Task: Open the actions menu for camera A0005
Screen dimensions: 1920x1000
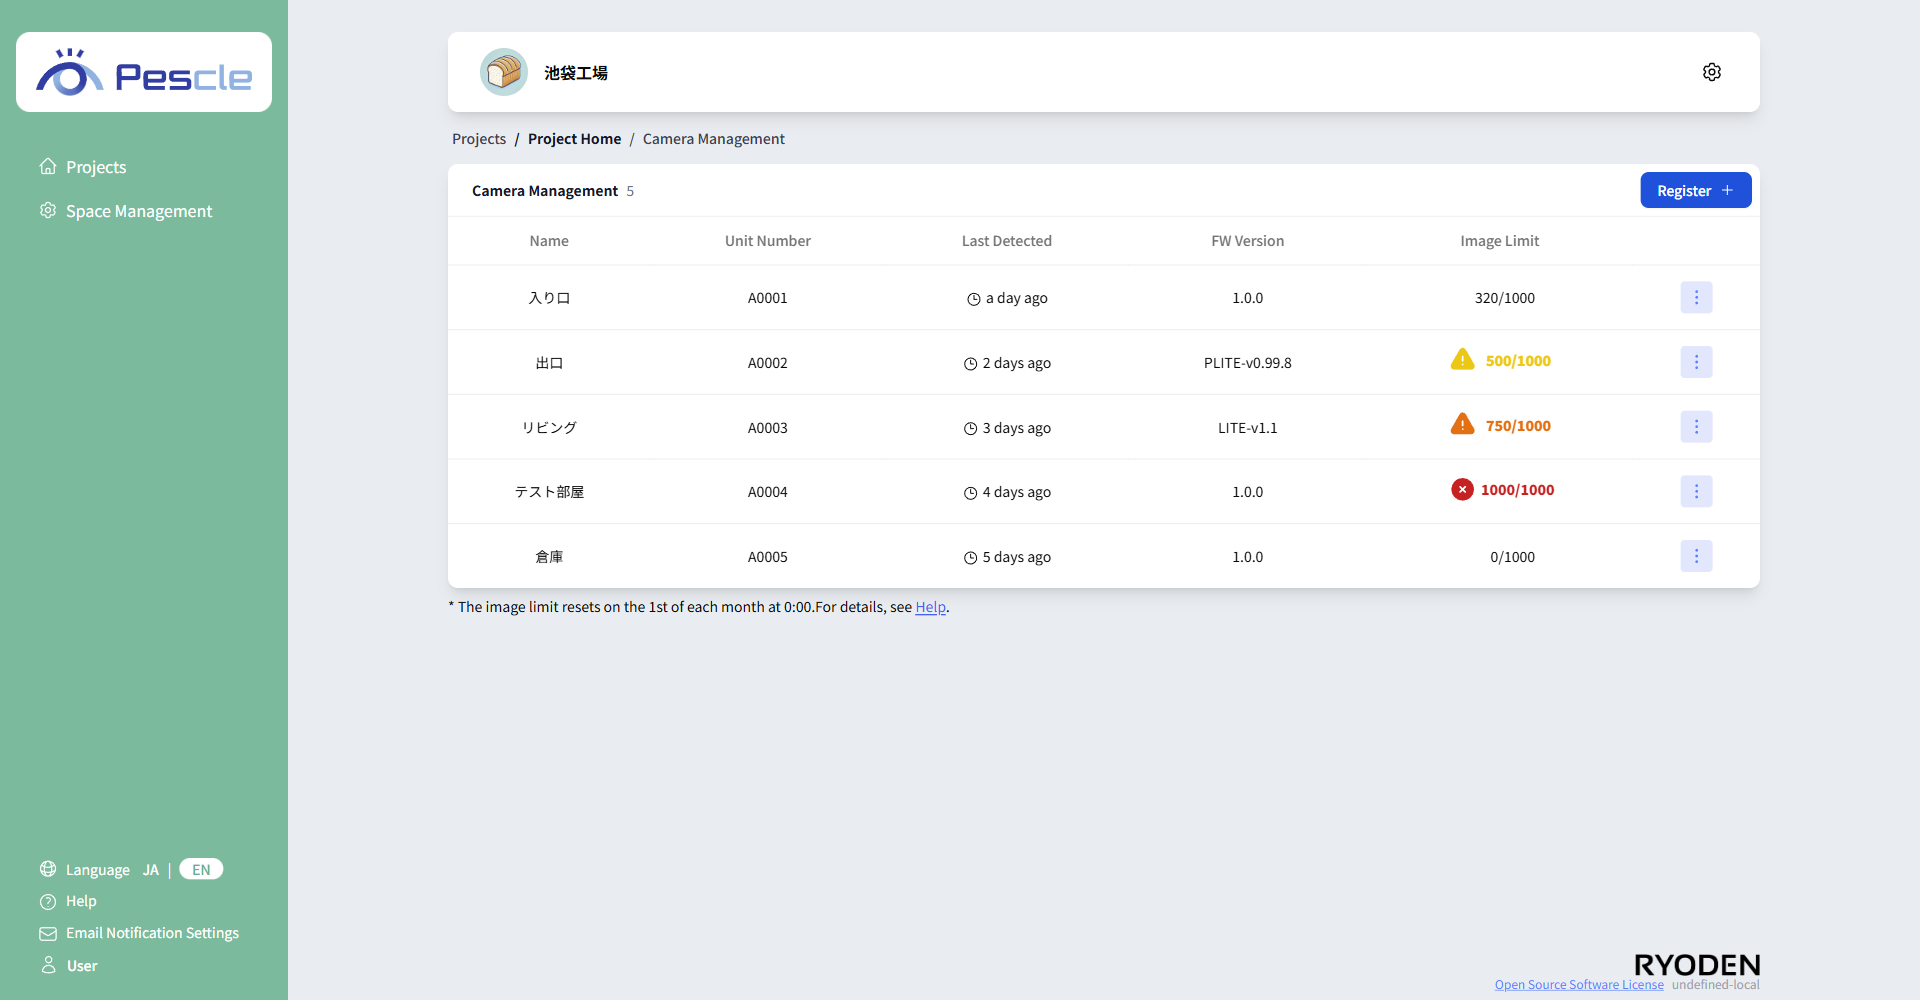Action: (1695, 556)
